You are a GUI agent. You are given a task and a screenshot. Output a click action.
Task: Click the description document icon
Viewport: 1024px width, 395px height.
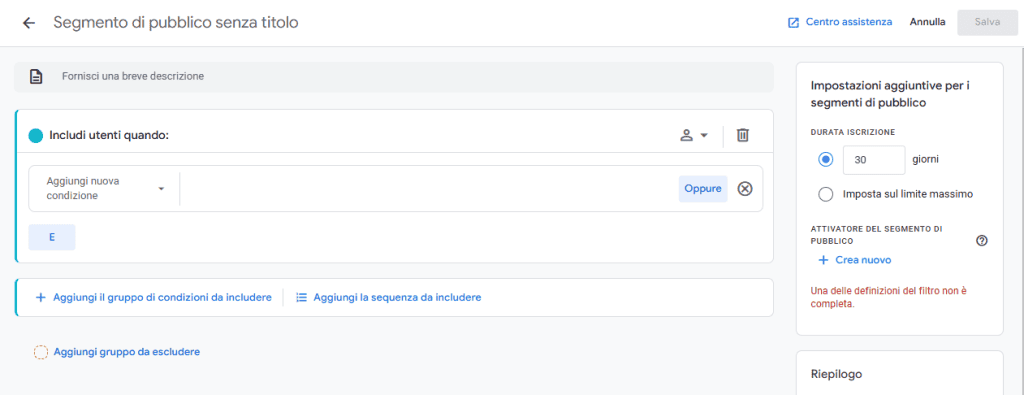coord(36,76)
